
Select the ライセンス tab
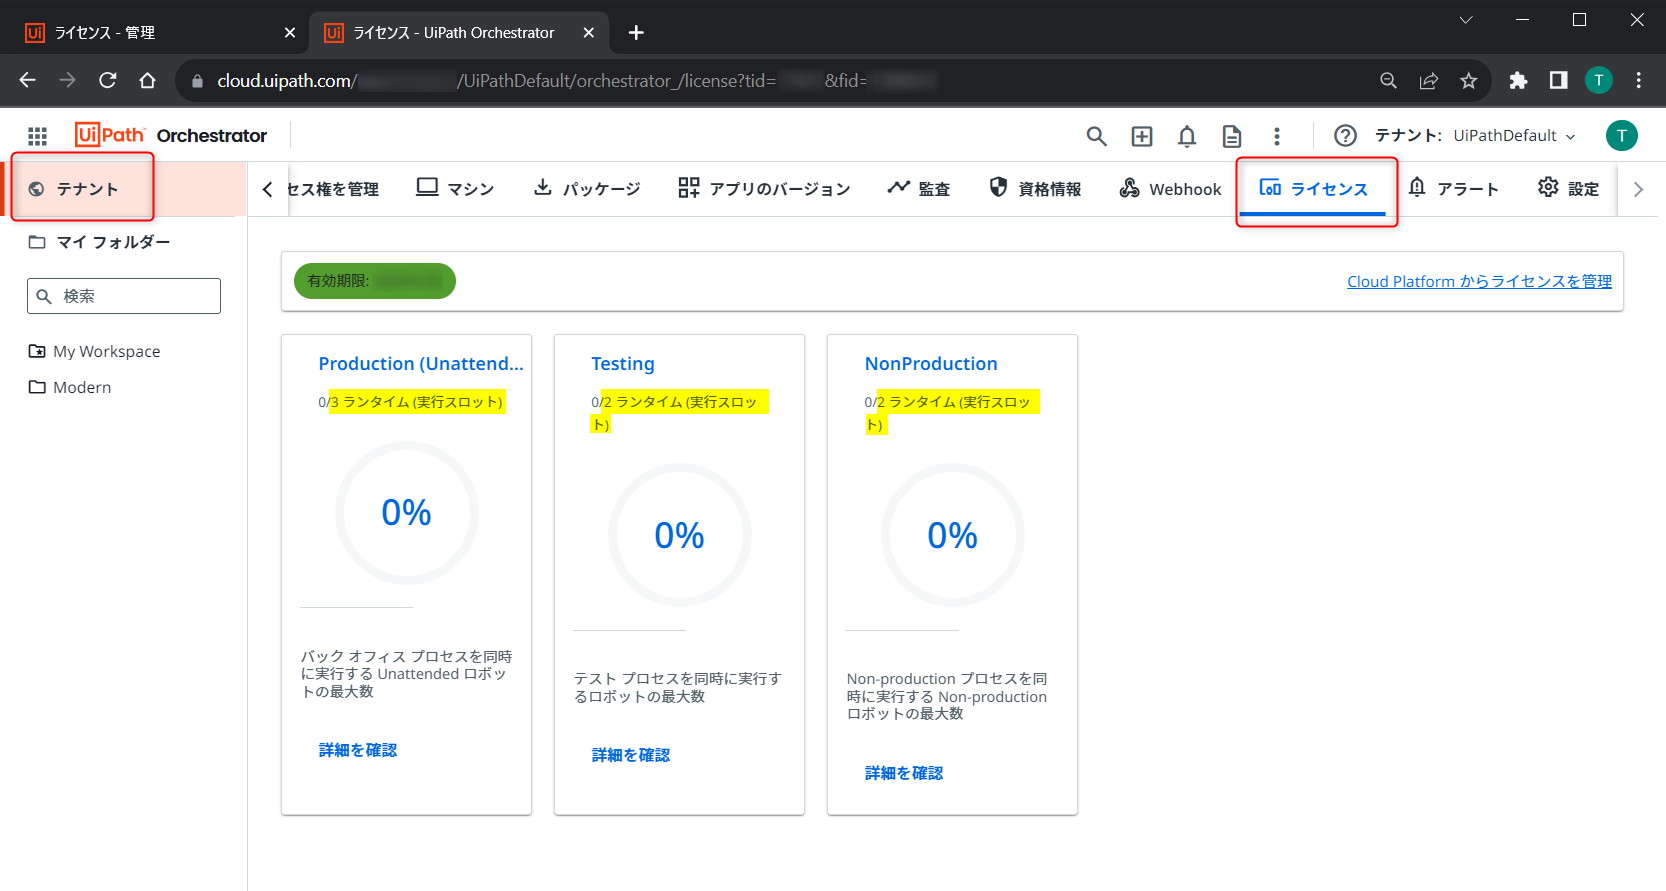coord(1313,189)
